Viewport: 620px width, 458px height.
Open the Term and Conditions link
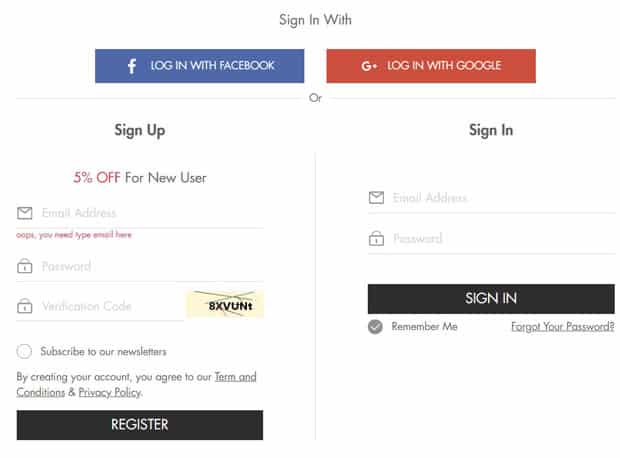pyautogui.click(x=234, y=377)
